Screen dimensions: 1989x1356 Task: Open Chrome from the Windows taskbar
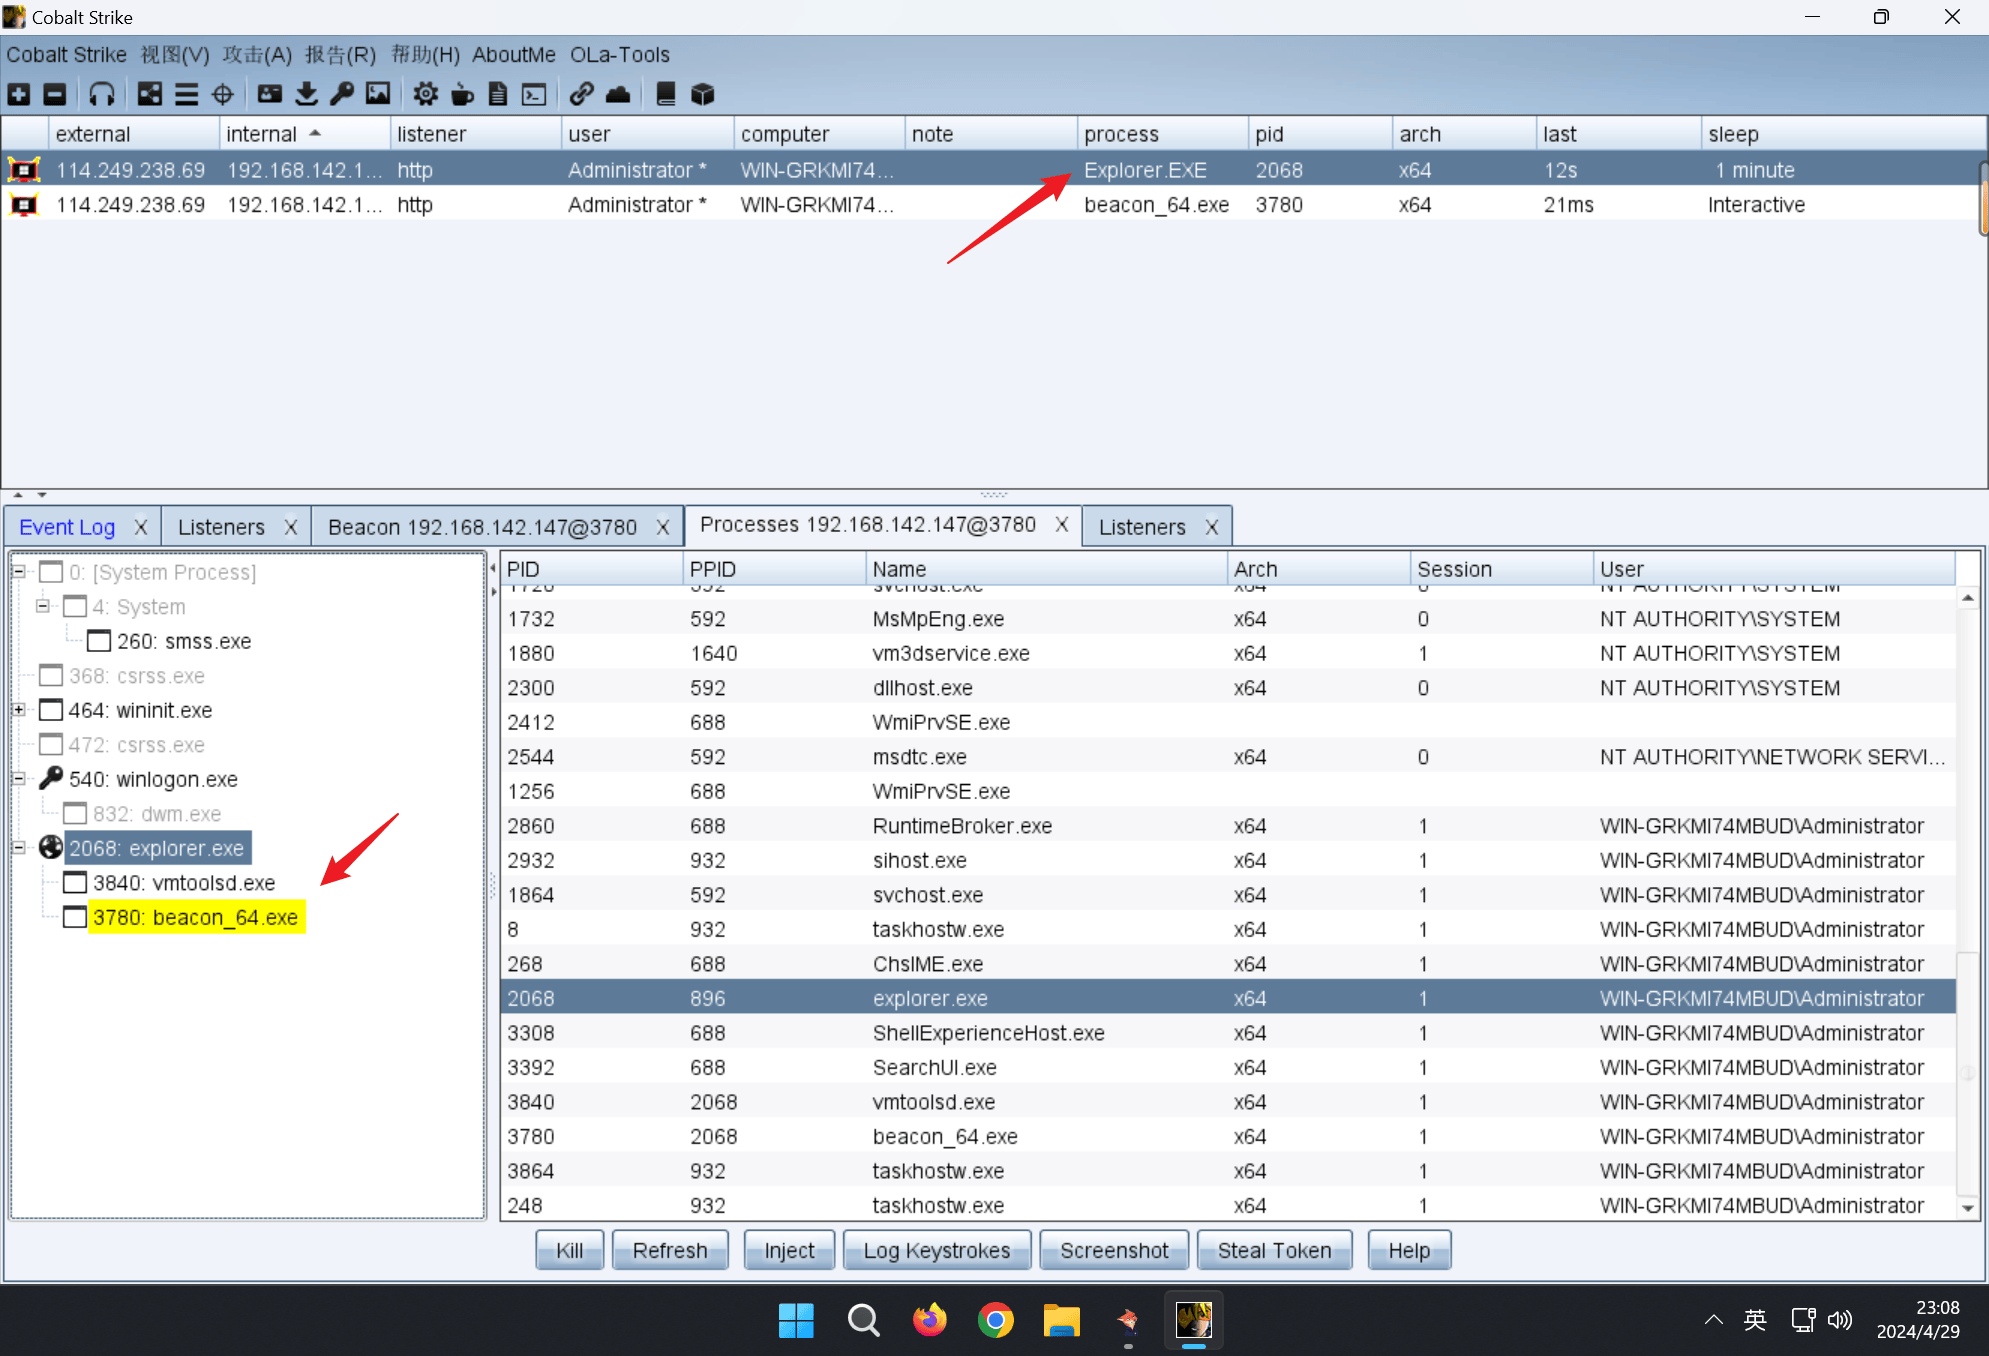(x=995, y=1321)
